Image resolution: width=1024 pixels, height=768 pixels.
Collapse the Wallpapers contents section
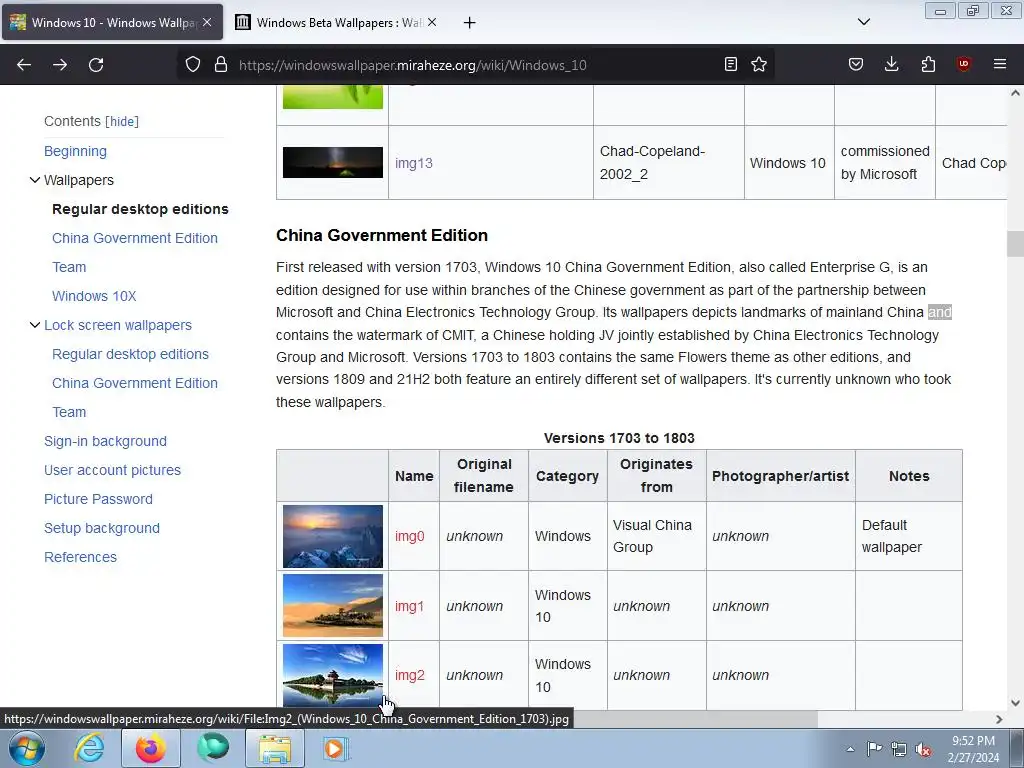35,180
